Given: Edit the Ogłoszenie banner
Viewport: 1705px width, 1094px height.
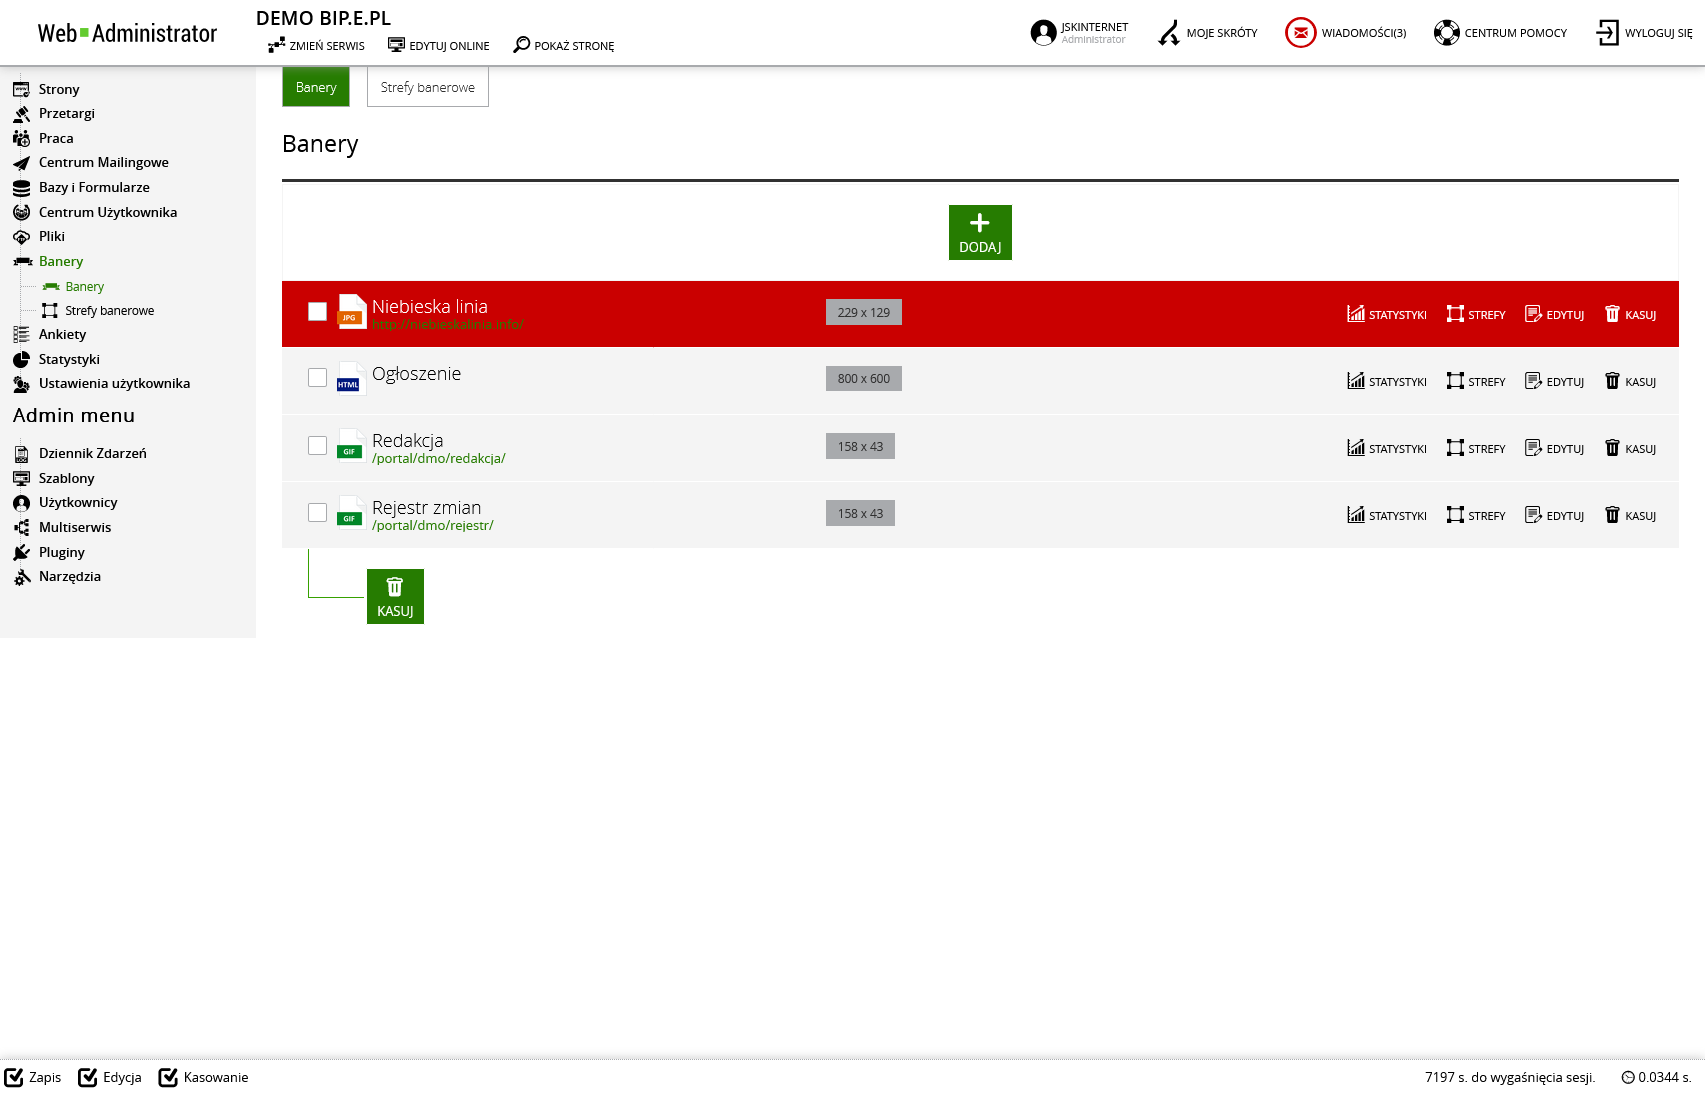Looking at the screenshot, I should coord(1554,381).
